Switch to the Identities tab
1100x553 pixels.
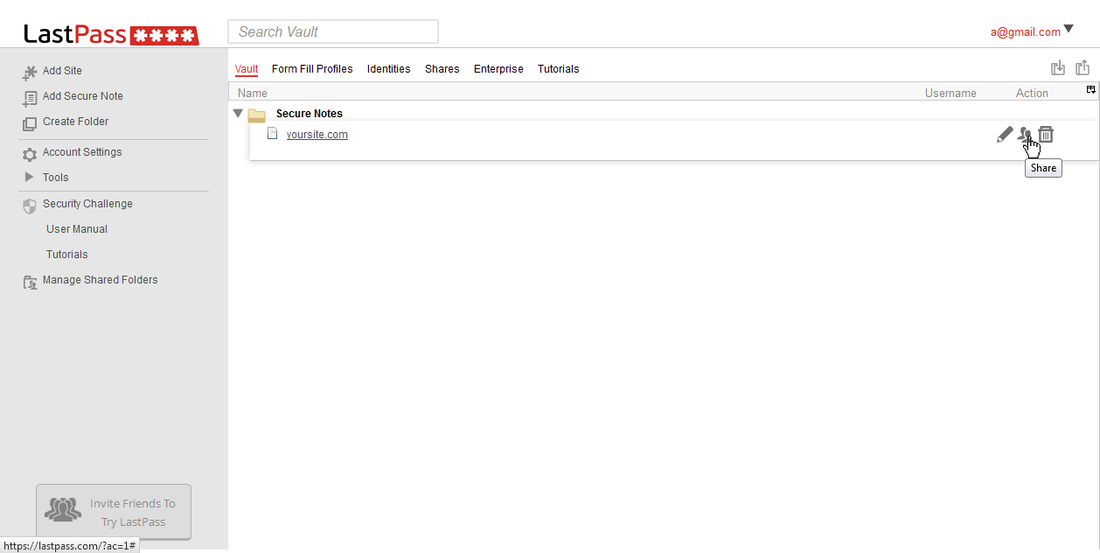tap(389, 69)
